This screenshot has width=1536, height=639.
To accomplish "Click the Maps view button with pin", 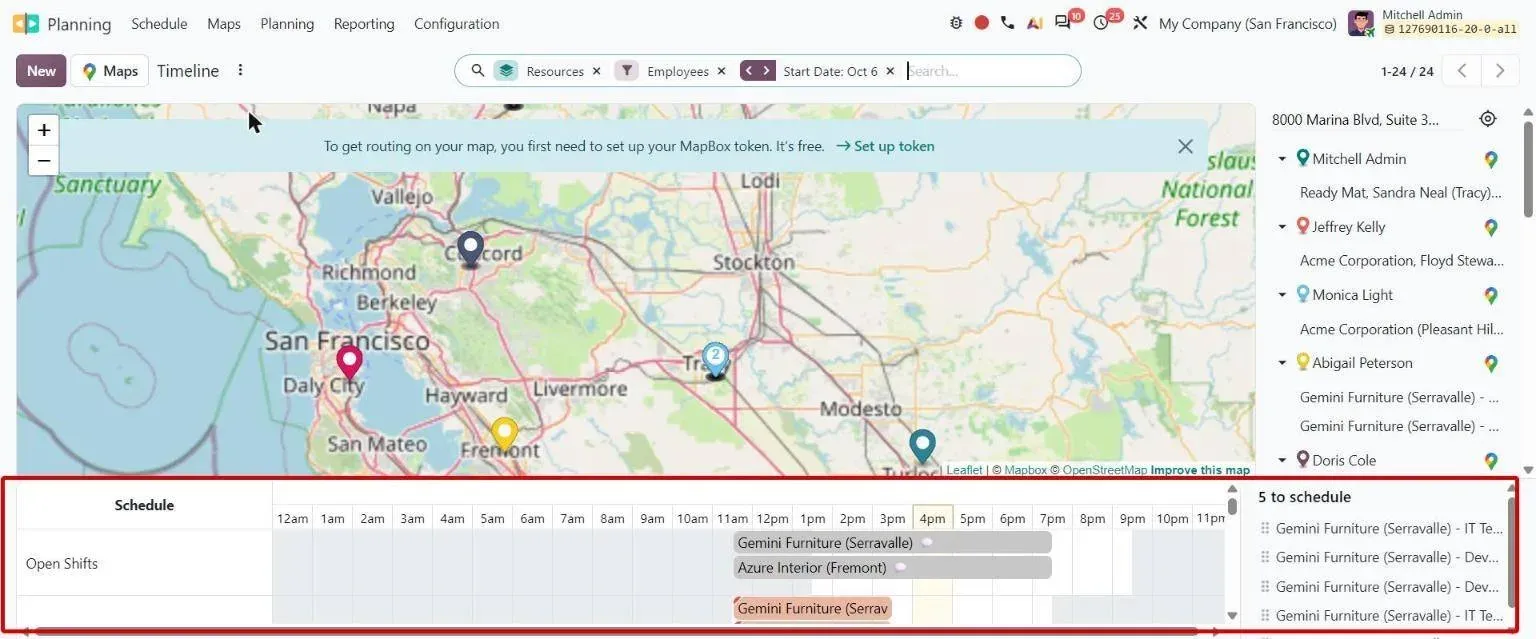I will [x=110, y=70].
